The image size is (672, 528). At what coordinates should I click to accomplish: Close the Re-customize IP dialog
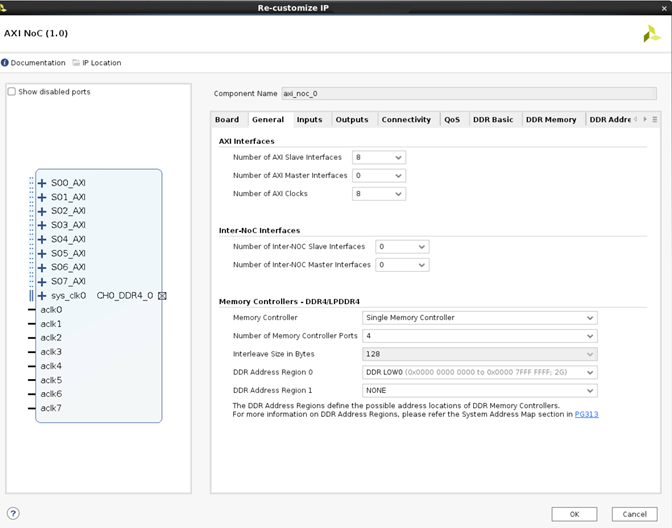pyautogui.click(x=664, y=8)
